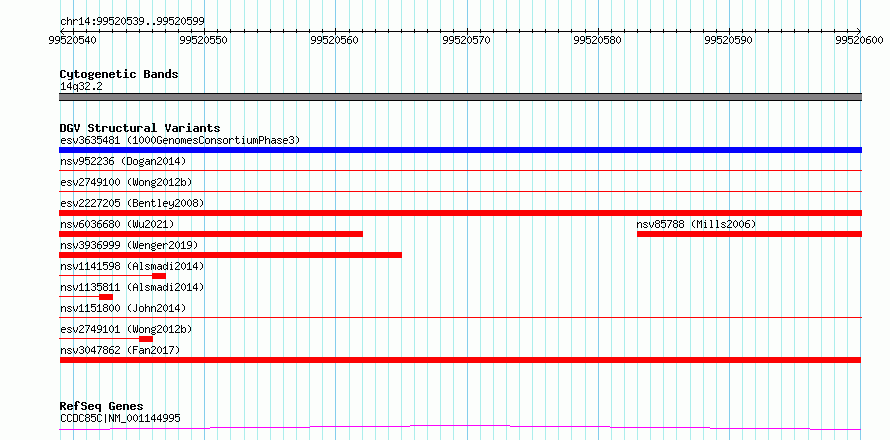Image resolution: width=890 pixels, height=440 pixels.
Task: Select the nsv1151800 (John2014) label
Action: (x=123, y=308)
